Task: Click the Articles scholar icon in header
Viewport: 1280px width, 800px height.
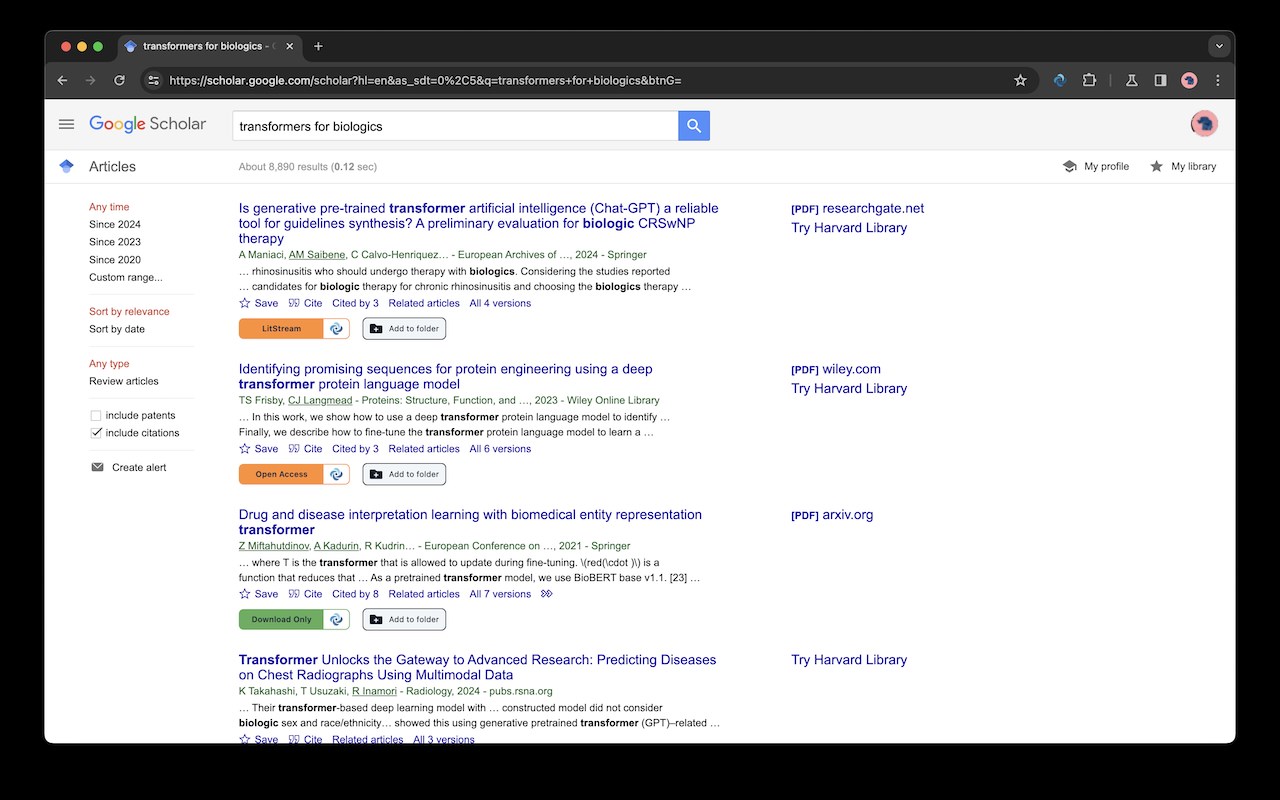Action: pyautogui.click(x=66, y=166)
